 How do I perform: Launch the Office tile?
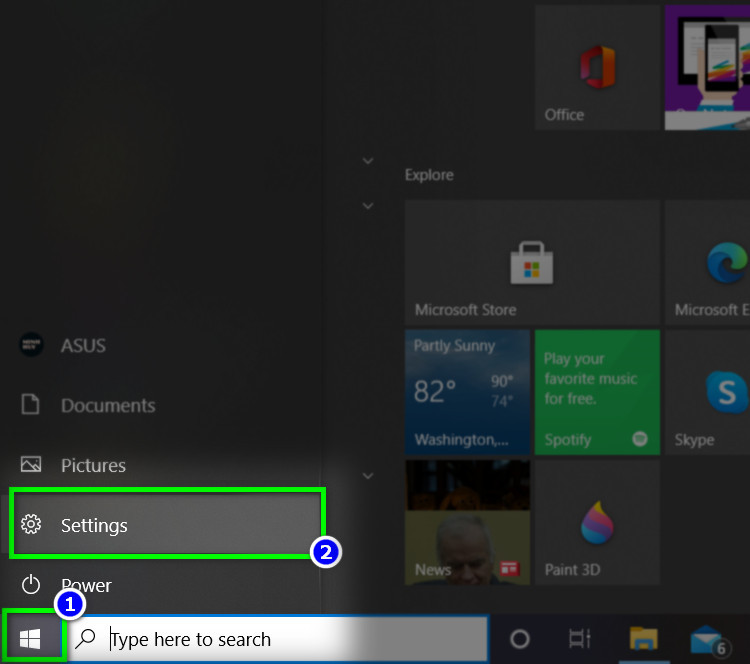[x=597, y=68]
